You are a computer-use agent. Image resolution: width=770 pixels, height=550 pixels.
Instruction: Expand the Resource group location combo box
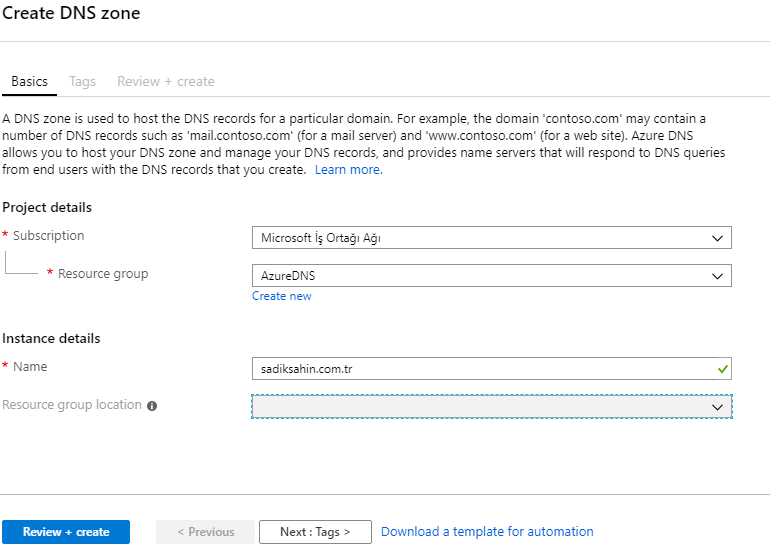click(492, 407)
